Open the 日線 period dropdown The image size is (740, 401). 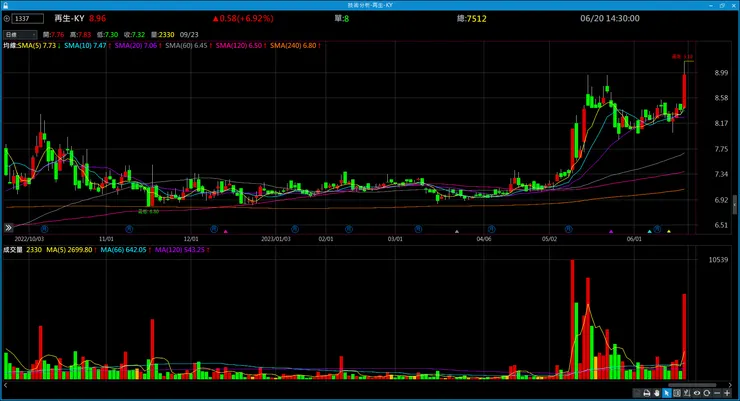(20, 35)
